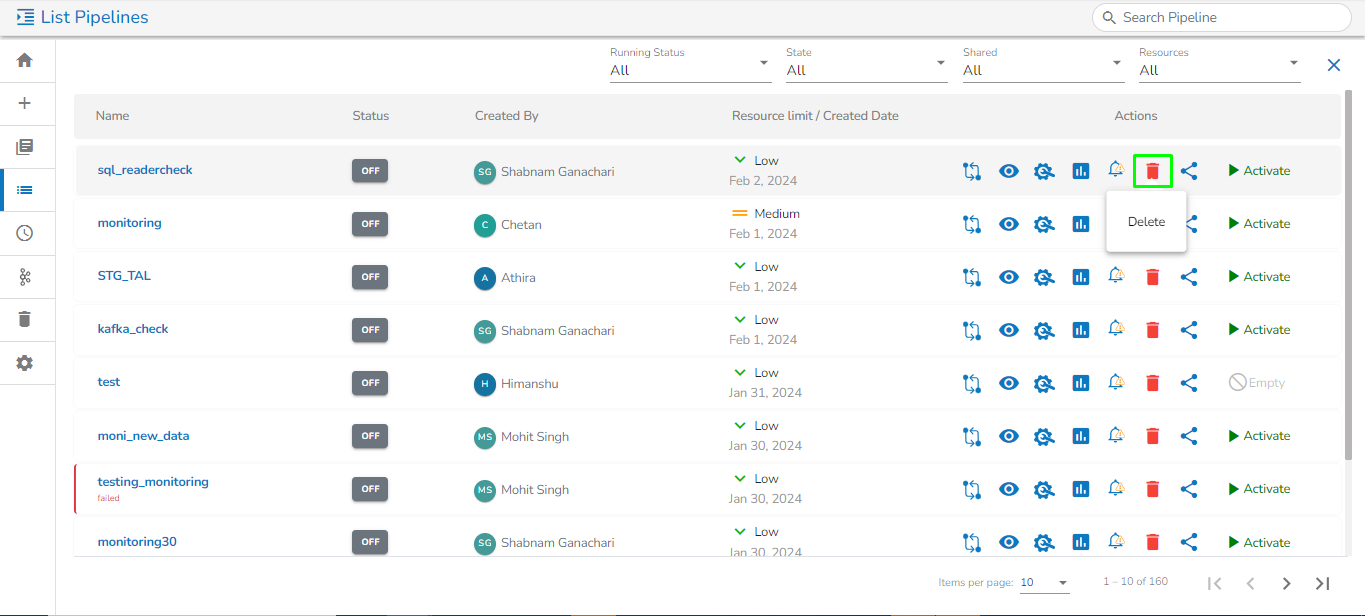Screen dimensions: 1365x616
Task: Open the bar chart monitoring icon for moni_new_data
Action: [x=1080, y=436]
